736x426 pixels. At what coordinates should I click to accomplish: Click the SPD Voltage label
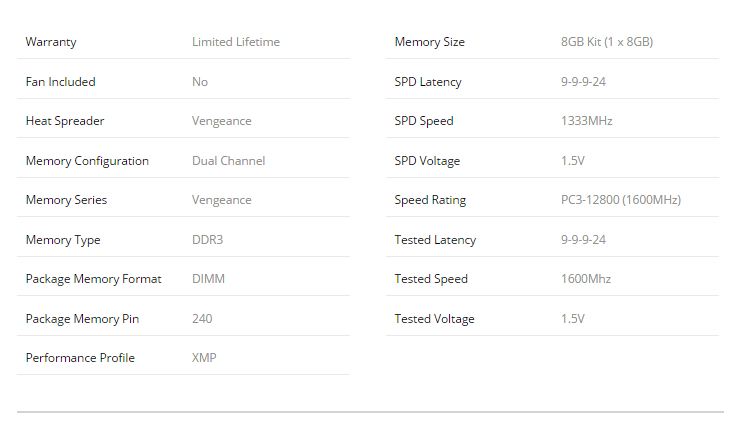click(427, 161)
